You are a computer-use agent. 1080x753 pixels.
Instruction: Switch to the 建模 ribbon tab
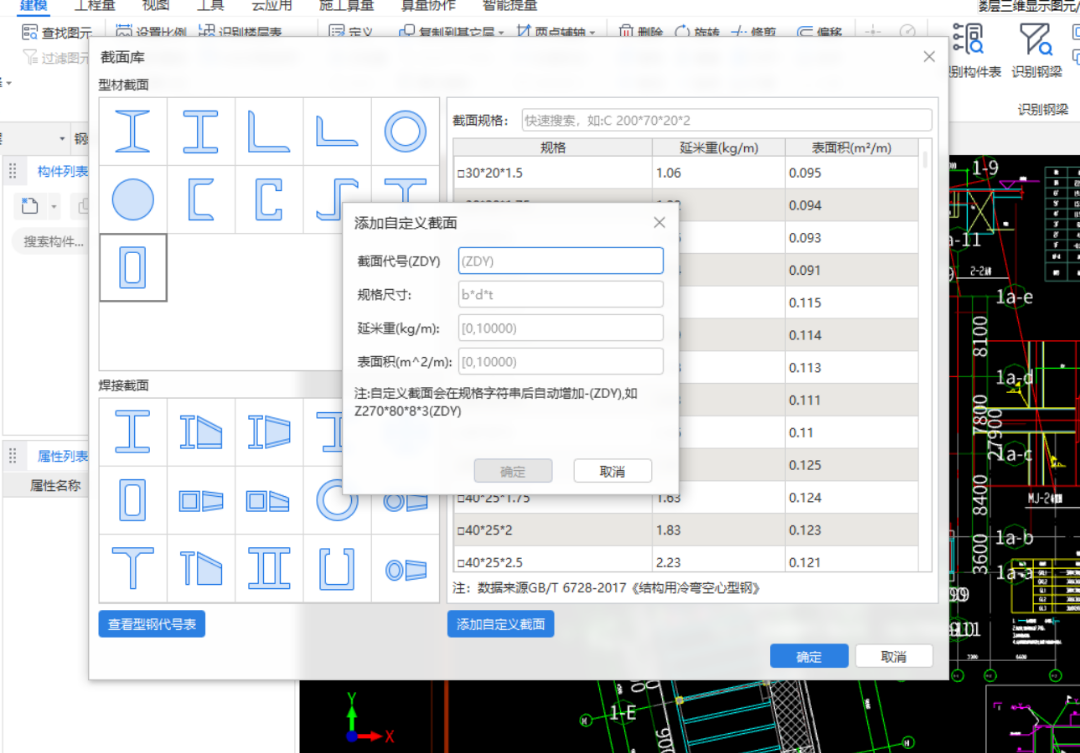click(x=33, y=6)
